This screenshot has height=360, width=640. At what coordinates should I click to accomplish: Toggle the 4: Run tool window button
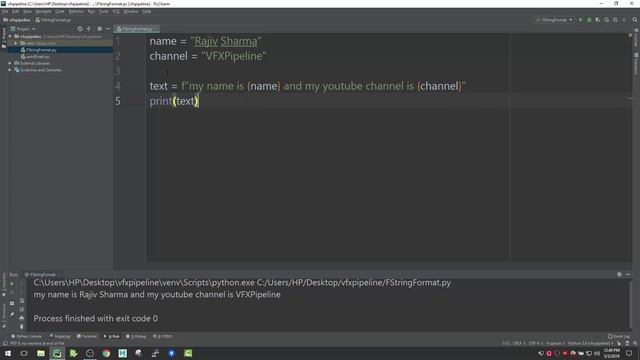[111, 336]
